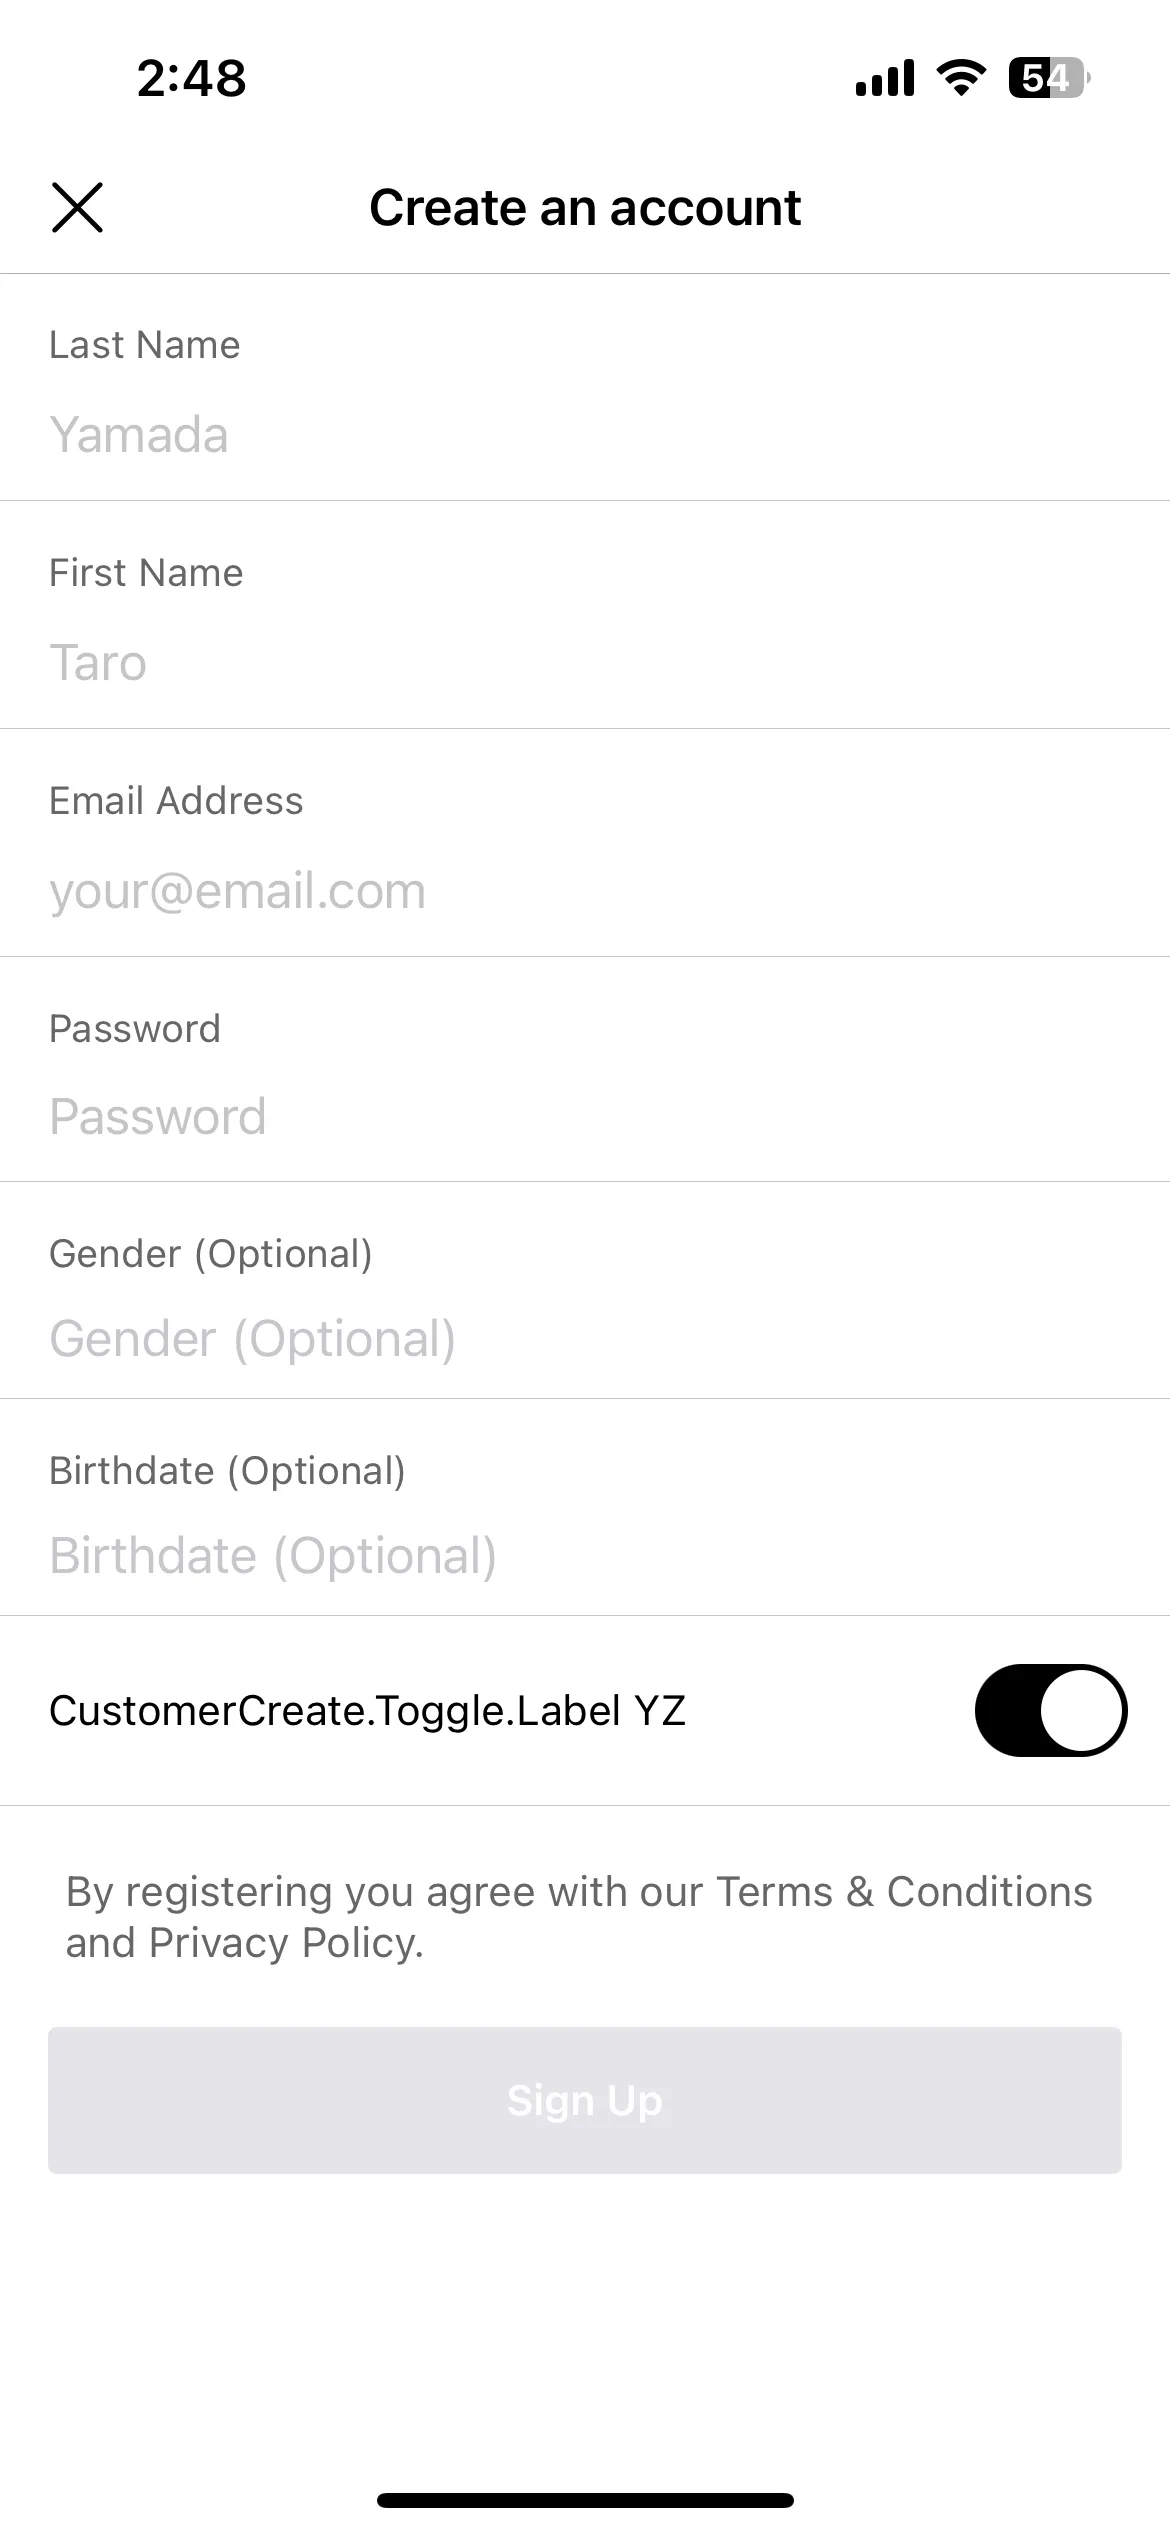Open the Birthdate (Optional) date picker

pyautogui.click(x=585, y=1555)
